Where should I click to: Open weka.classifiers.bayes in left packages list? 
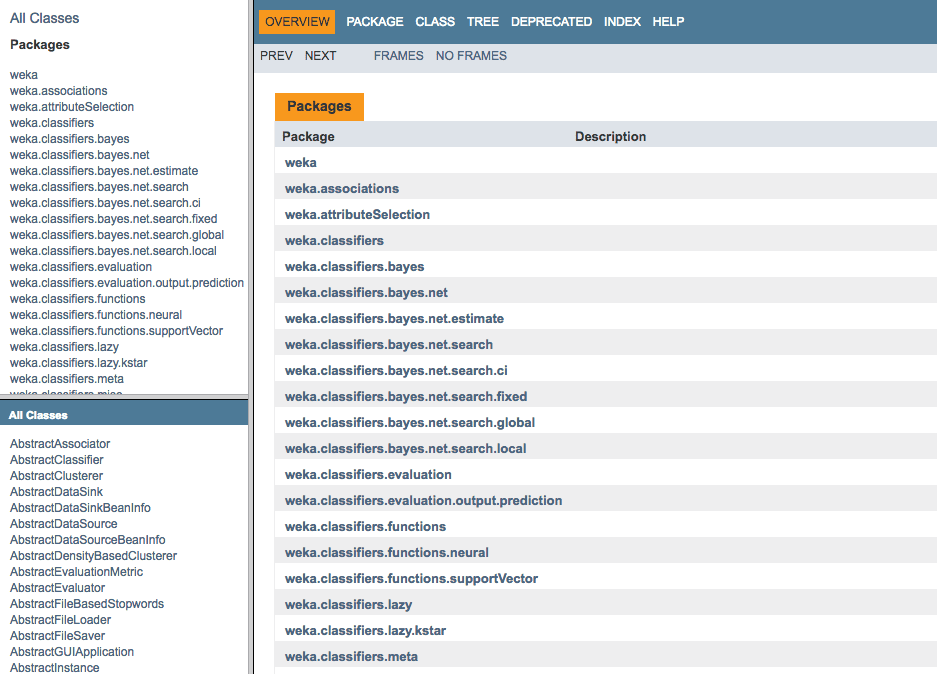click(69, 139)
